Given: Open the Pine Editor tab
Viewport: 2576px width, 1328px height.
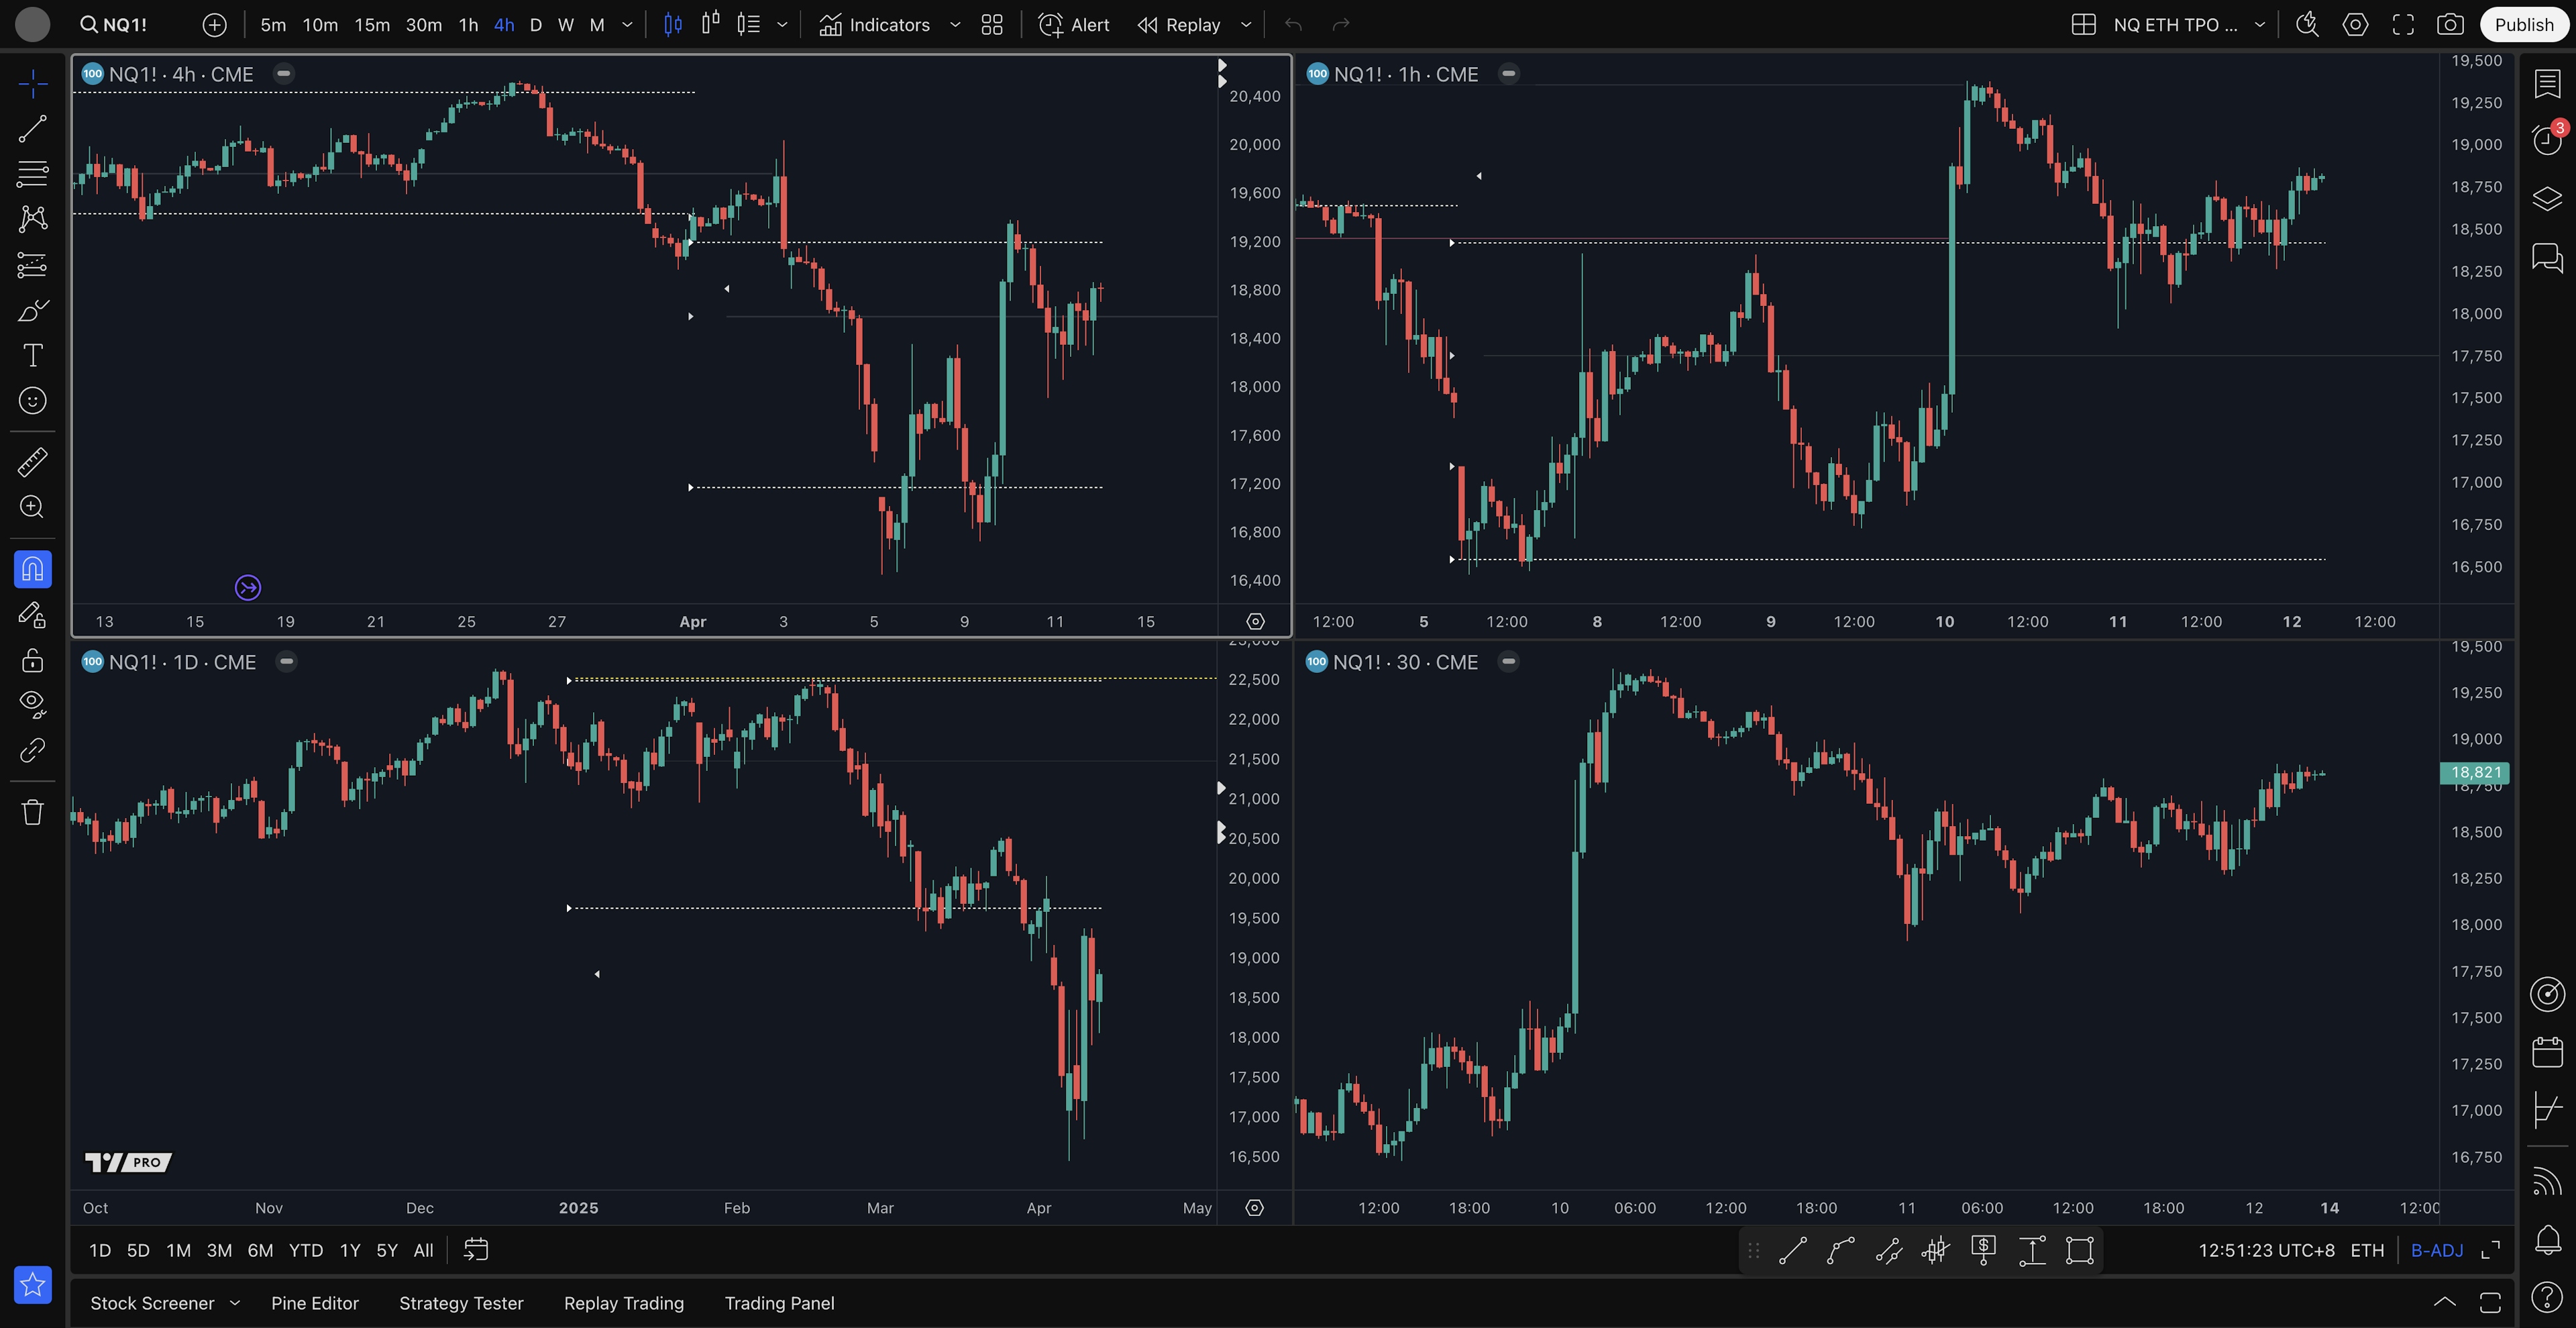Looking at the screenshot, I should 314,1303.
